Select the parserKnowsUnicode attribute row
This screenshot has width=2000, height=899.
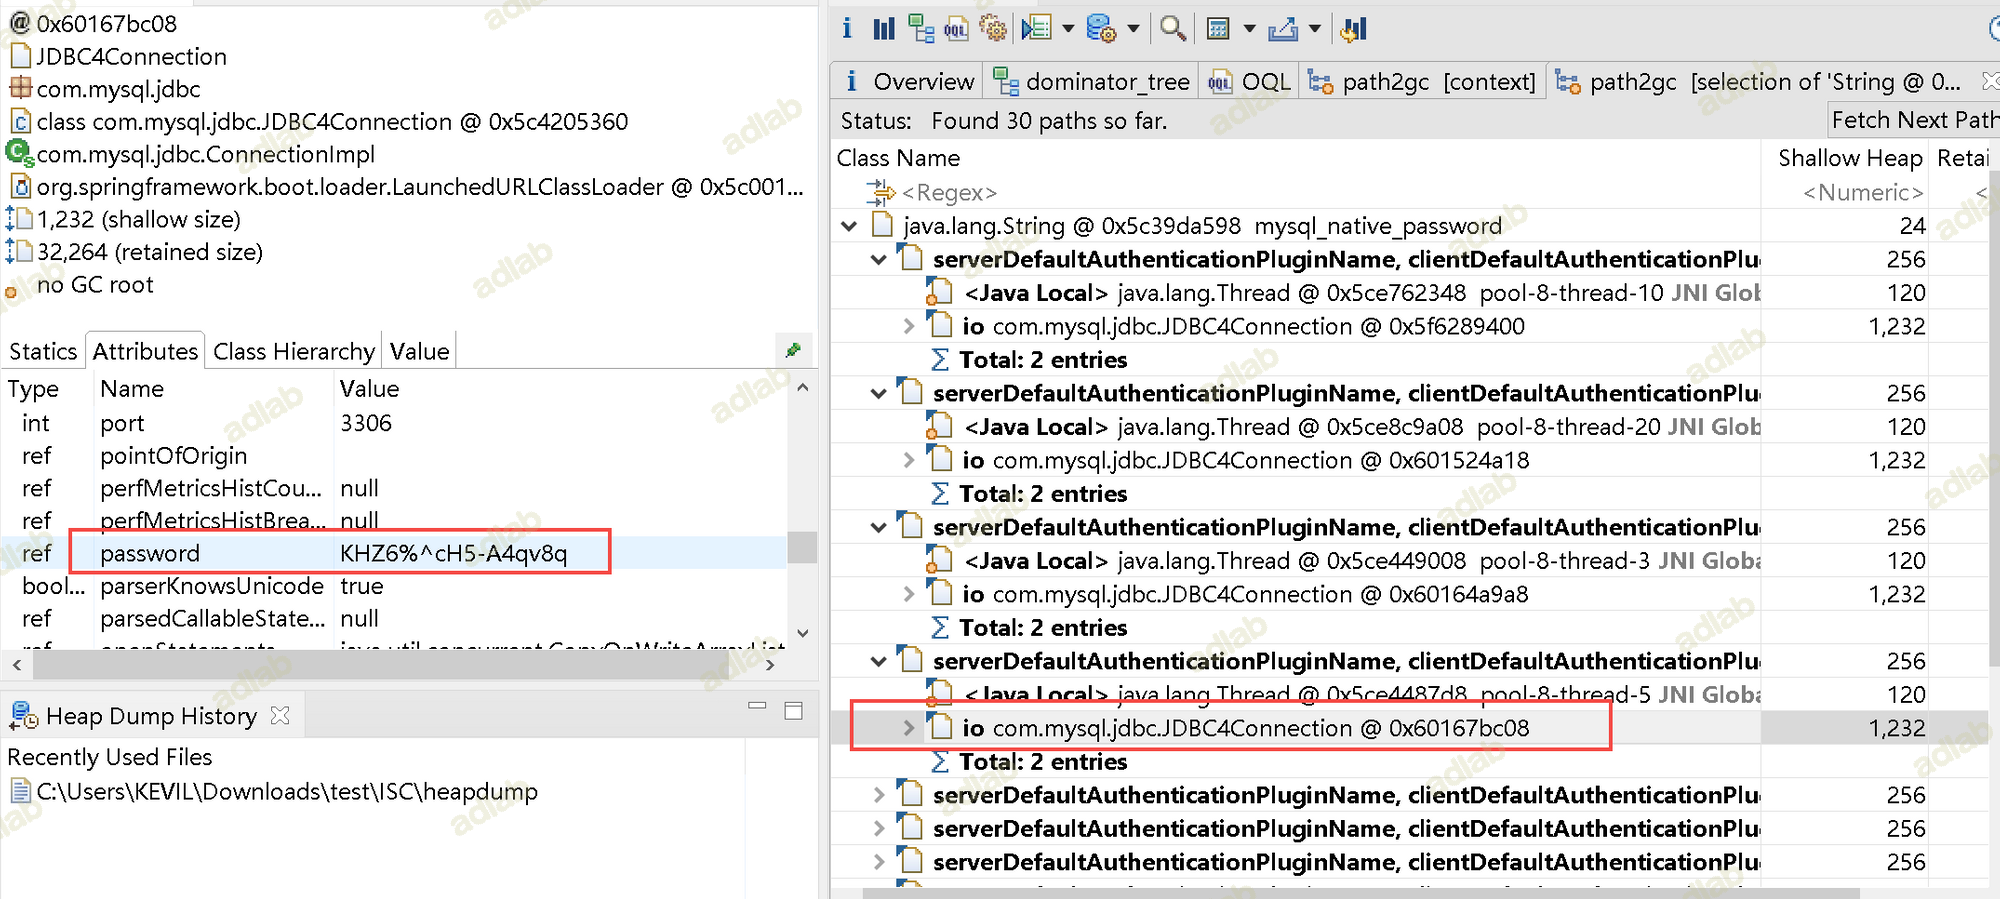[x=394, y=586]
